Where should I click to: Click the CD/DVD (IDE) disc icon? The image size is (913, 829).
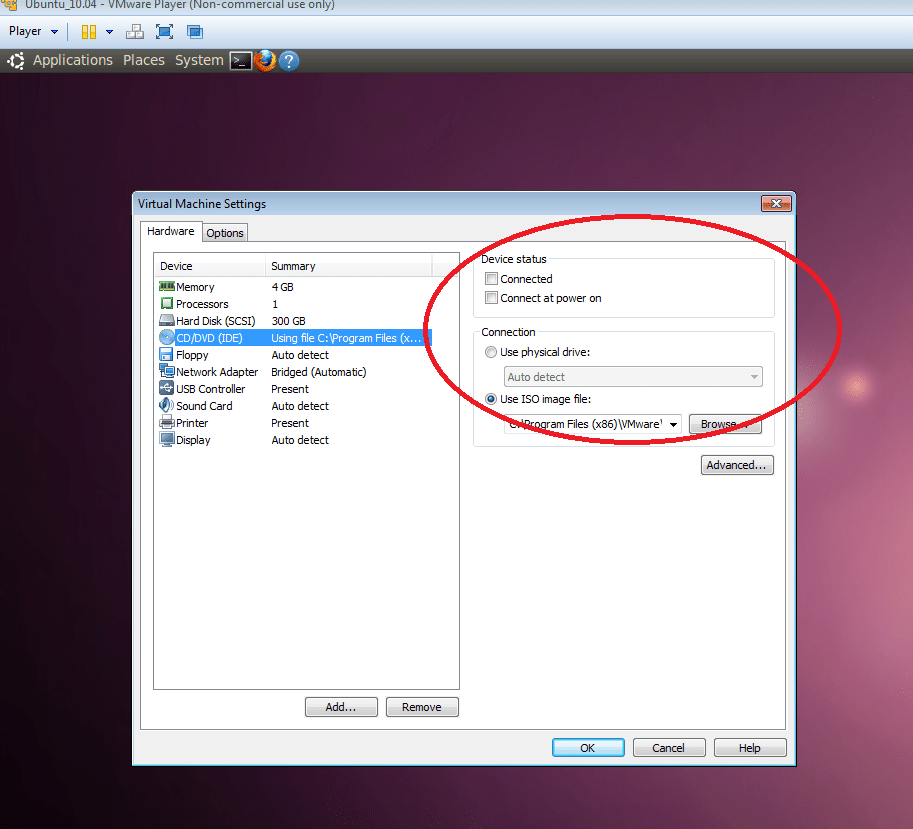(x=167, y=338)
